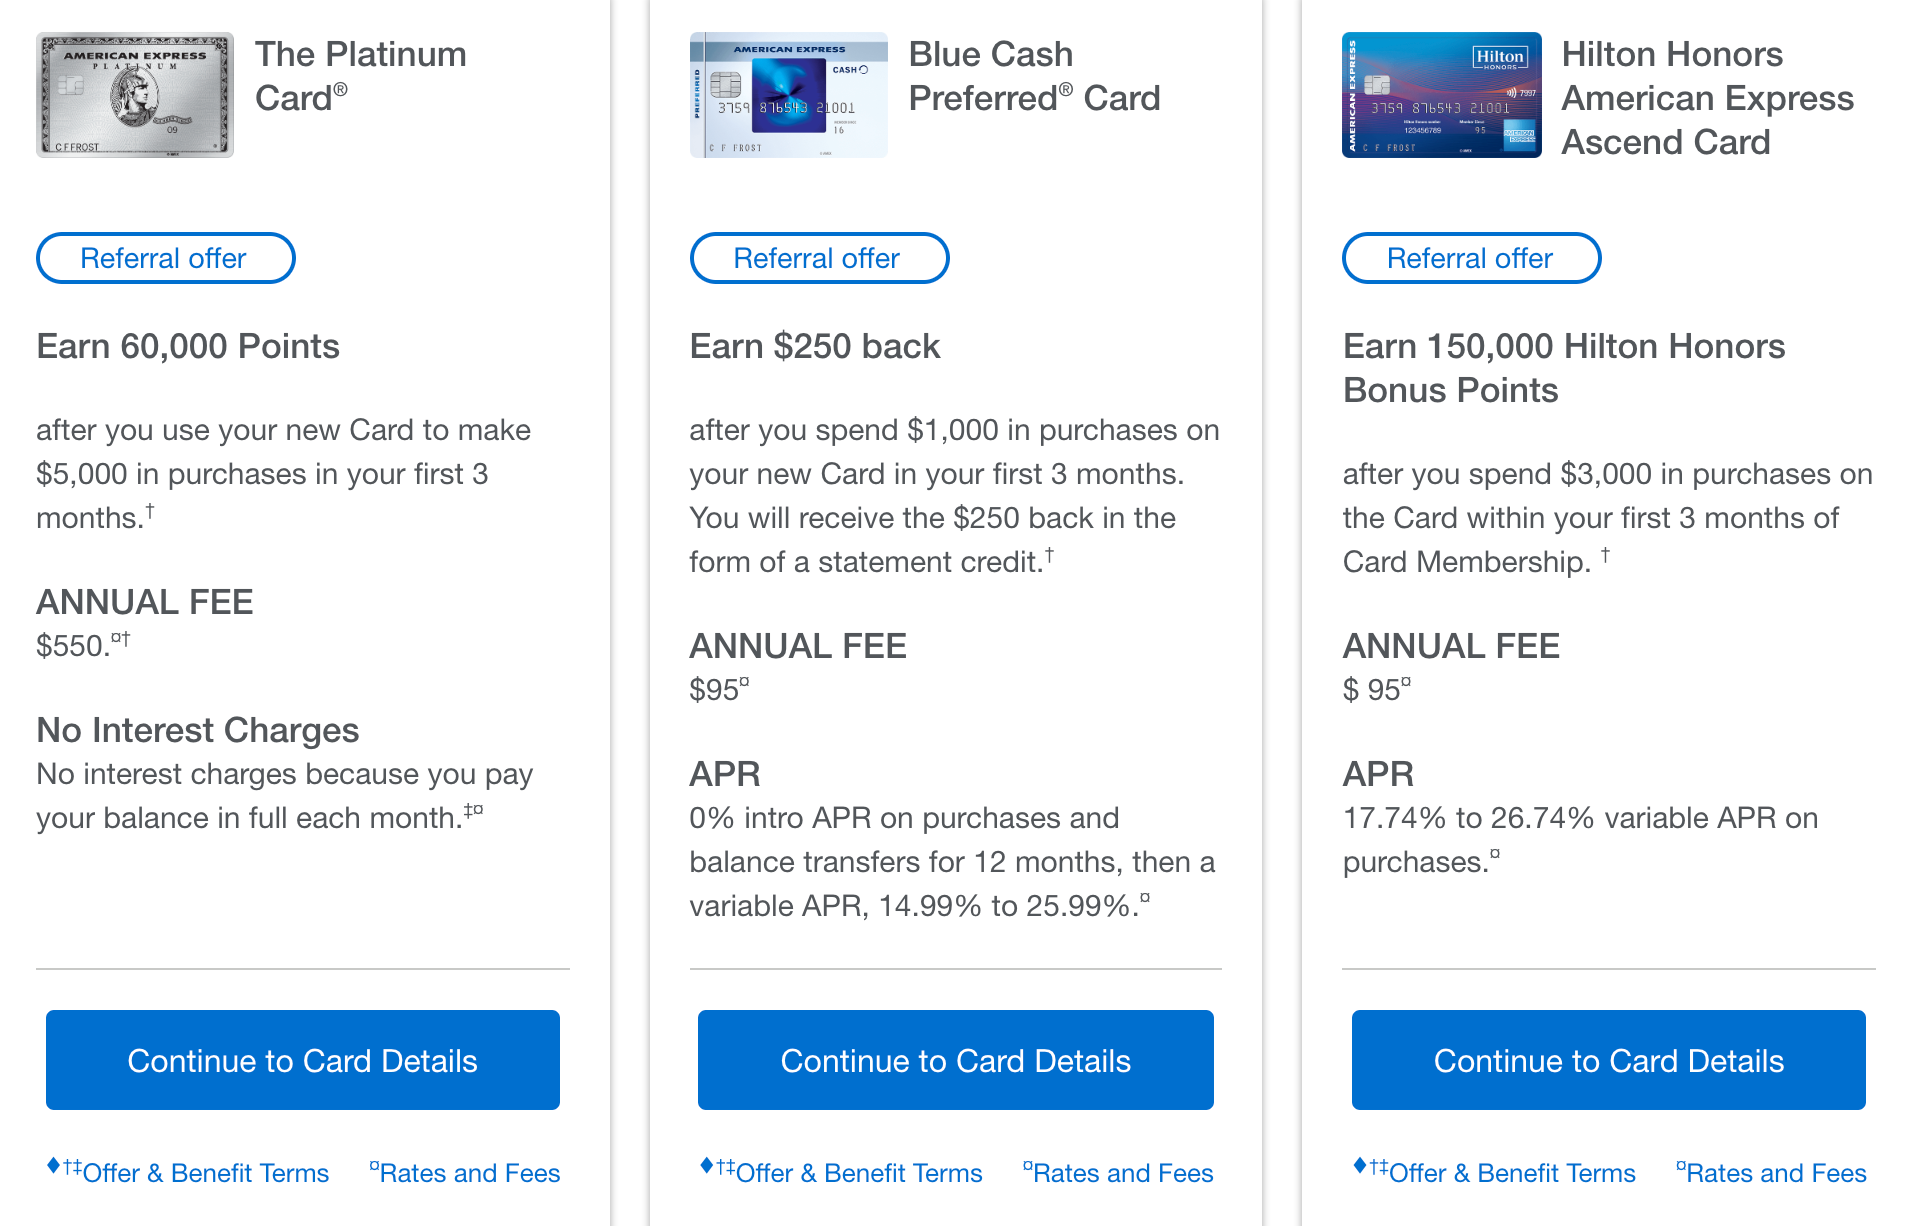Click the Blue Cash Preferred card image
This screenshot has height=1226, width=1912.
tap(788, 95)
